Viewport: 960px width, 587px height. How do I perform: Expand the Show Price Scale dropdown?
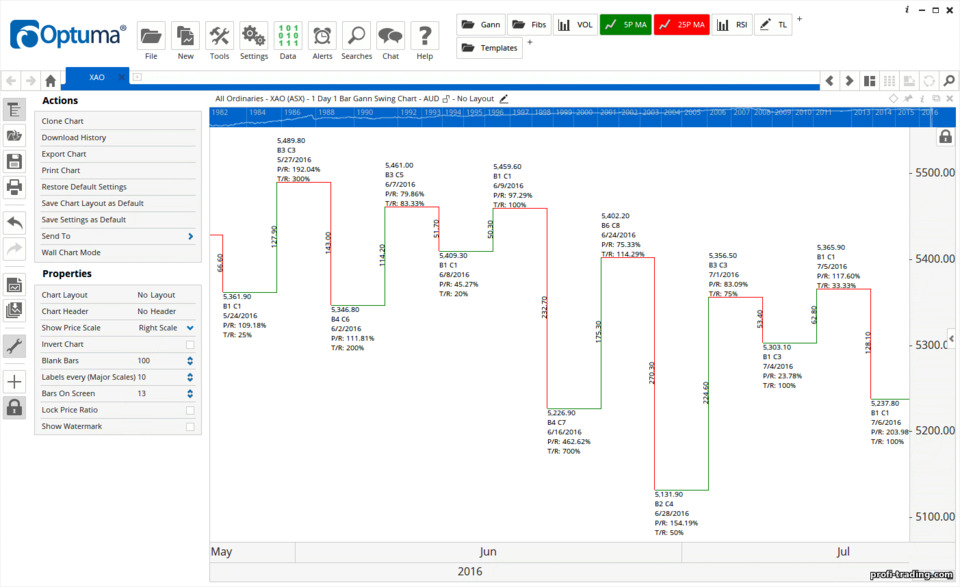click(x=190, y=328)
